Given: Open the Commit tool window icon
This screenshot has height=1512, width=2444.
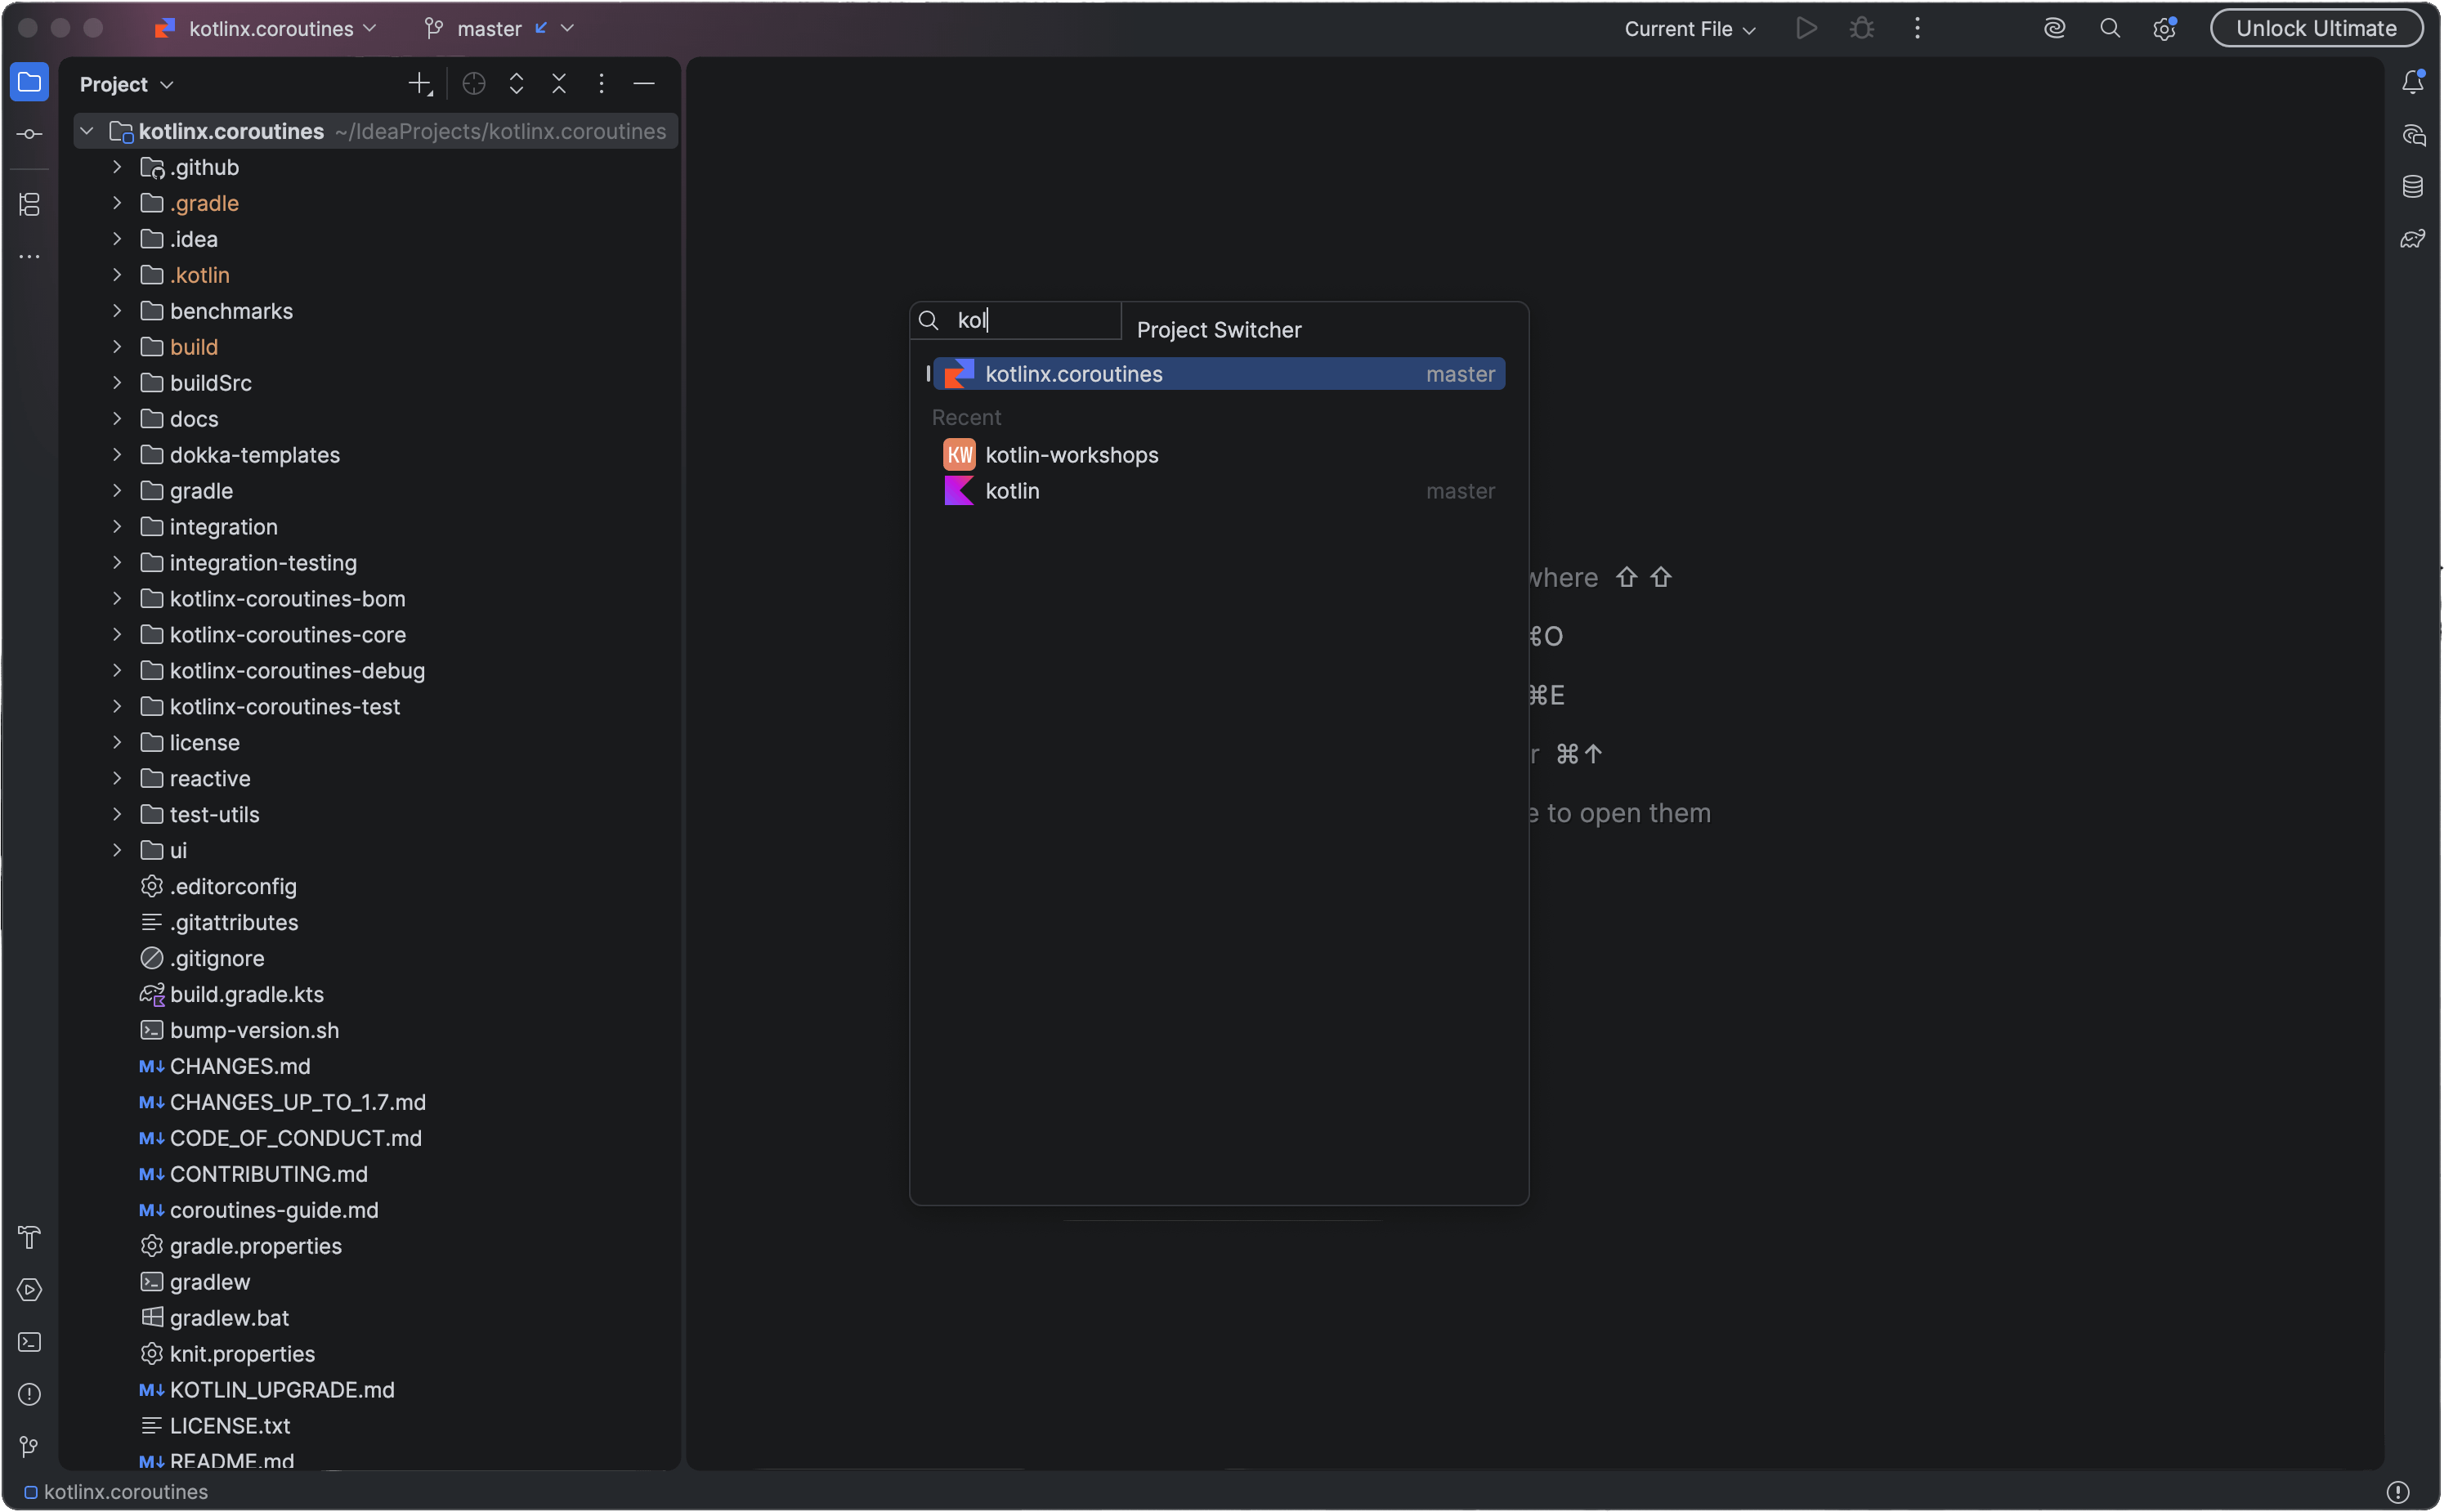Looking at the screenshot, I should pyautogui.click(x=29, y=134).
